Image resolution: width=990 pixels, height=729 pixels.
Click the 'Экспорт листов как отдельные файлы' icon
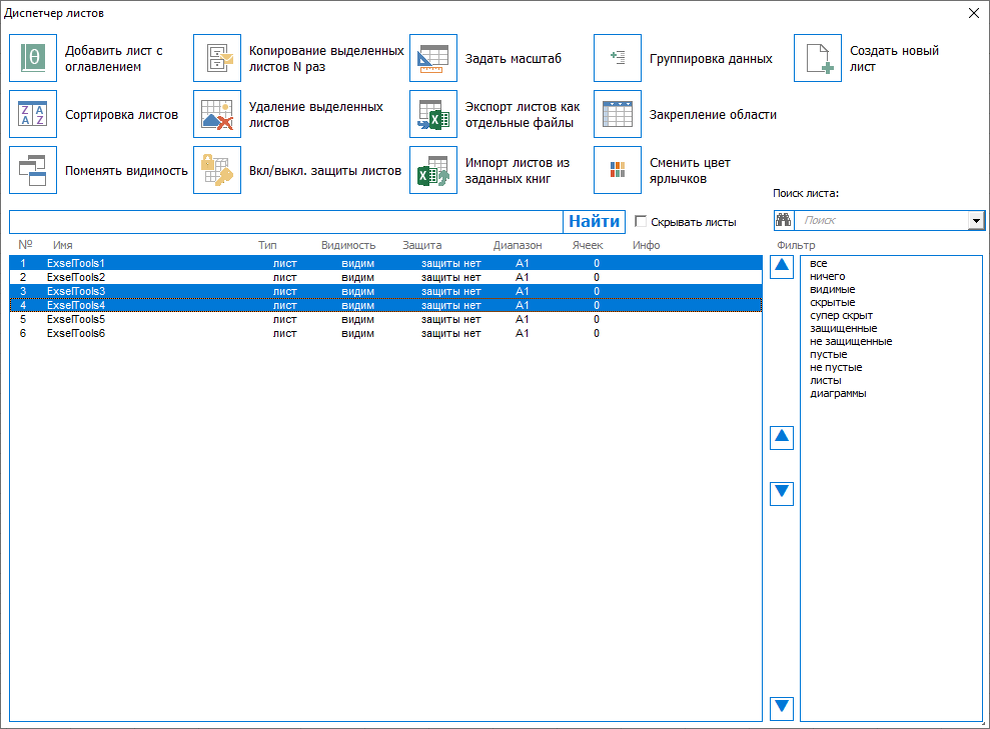434,113
